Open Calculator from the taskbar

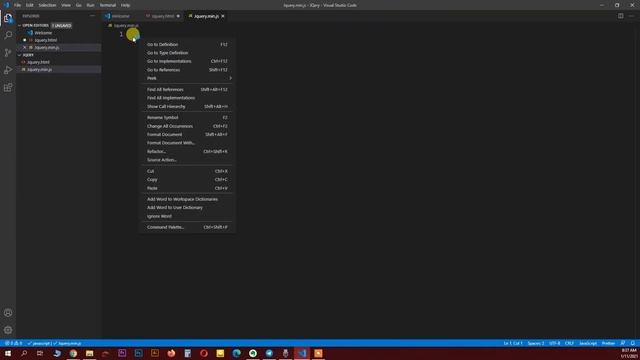187,353
